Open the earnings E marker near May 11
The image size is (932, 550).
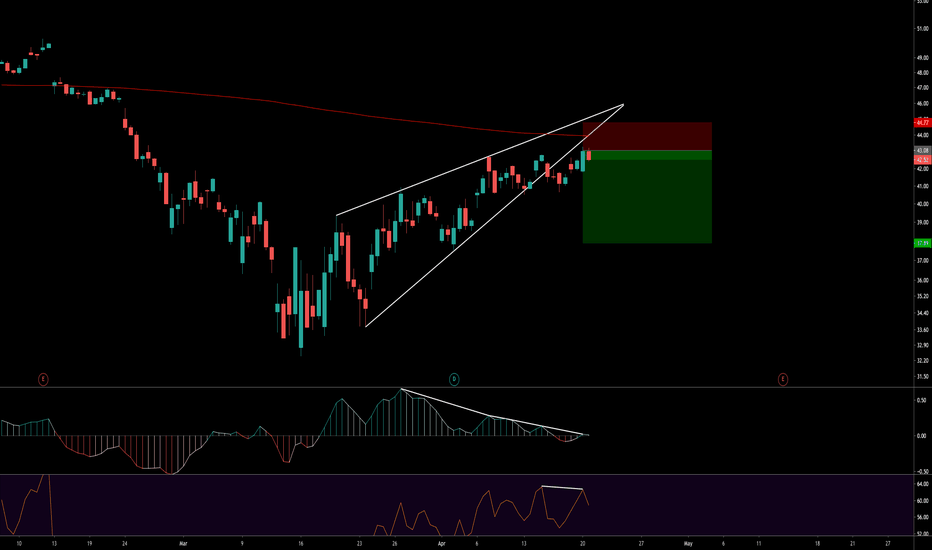point(783,379)
